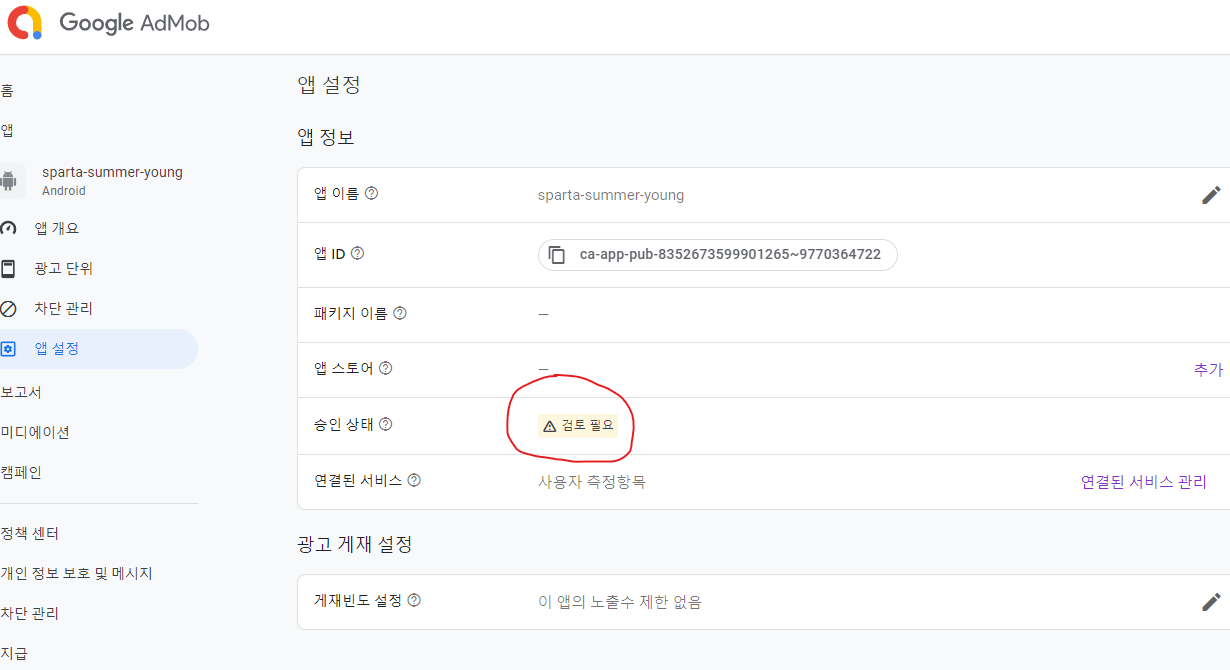Open bottom 차단 관리 sidebar entry

pos(30,613)
